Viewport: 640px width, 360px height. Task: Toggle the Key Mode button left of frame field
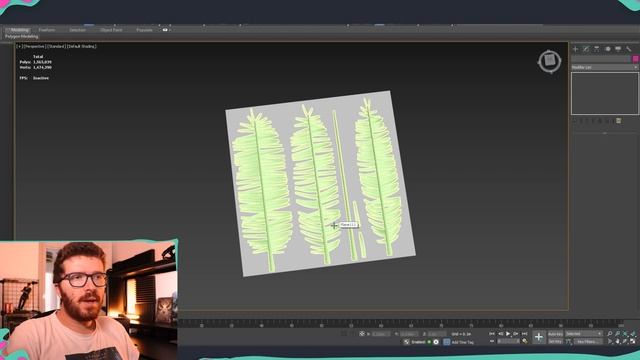click(492, 341)
